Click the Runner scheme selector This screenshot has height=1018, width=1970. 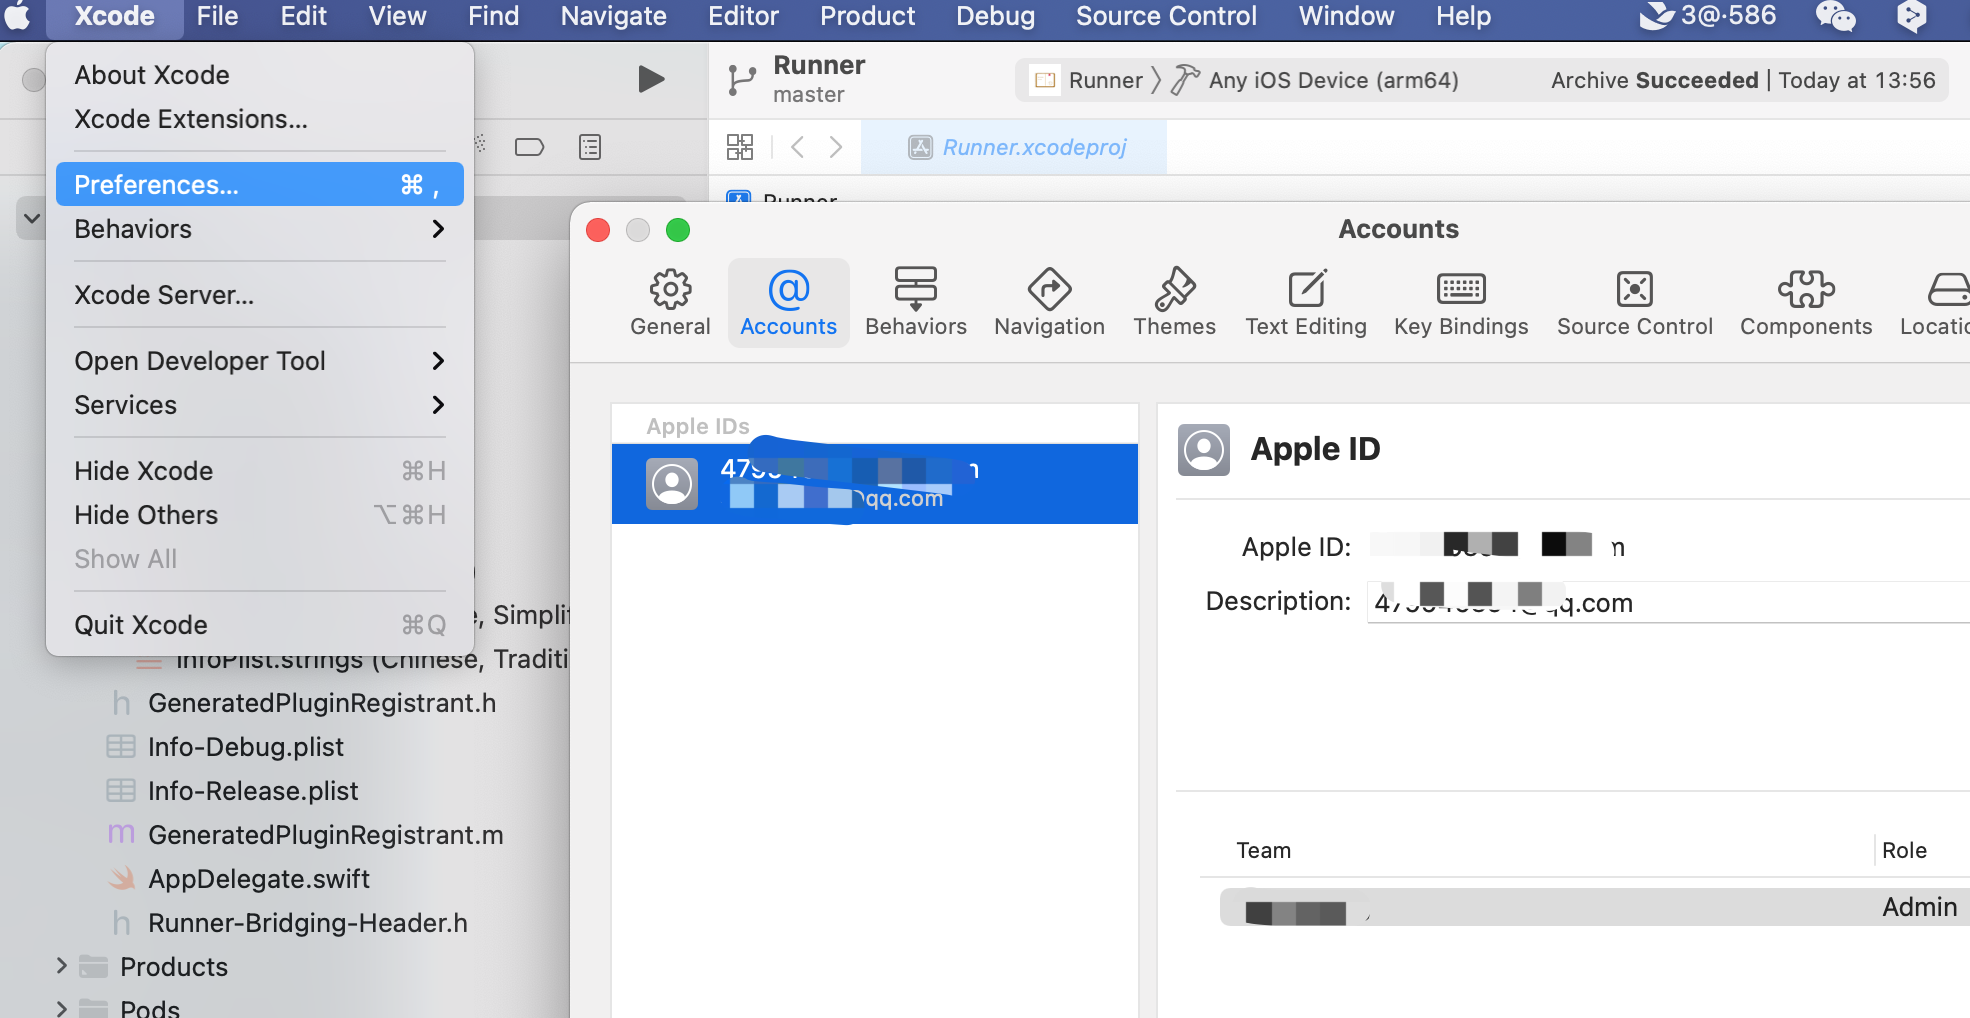pyautogui.click(x=1087, y=80)
